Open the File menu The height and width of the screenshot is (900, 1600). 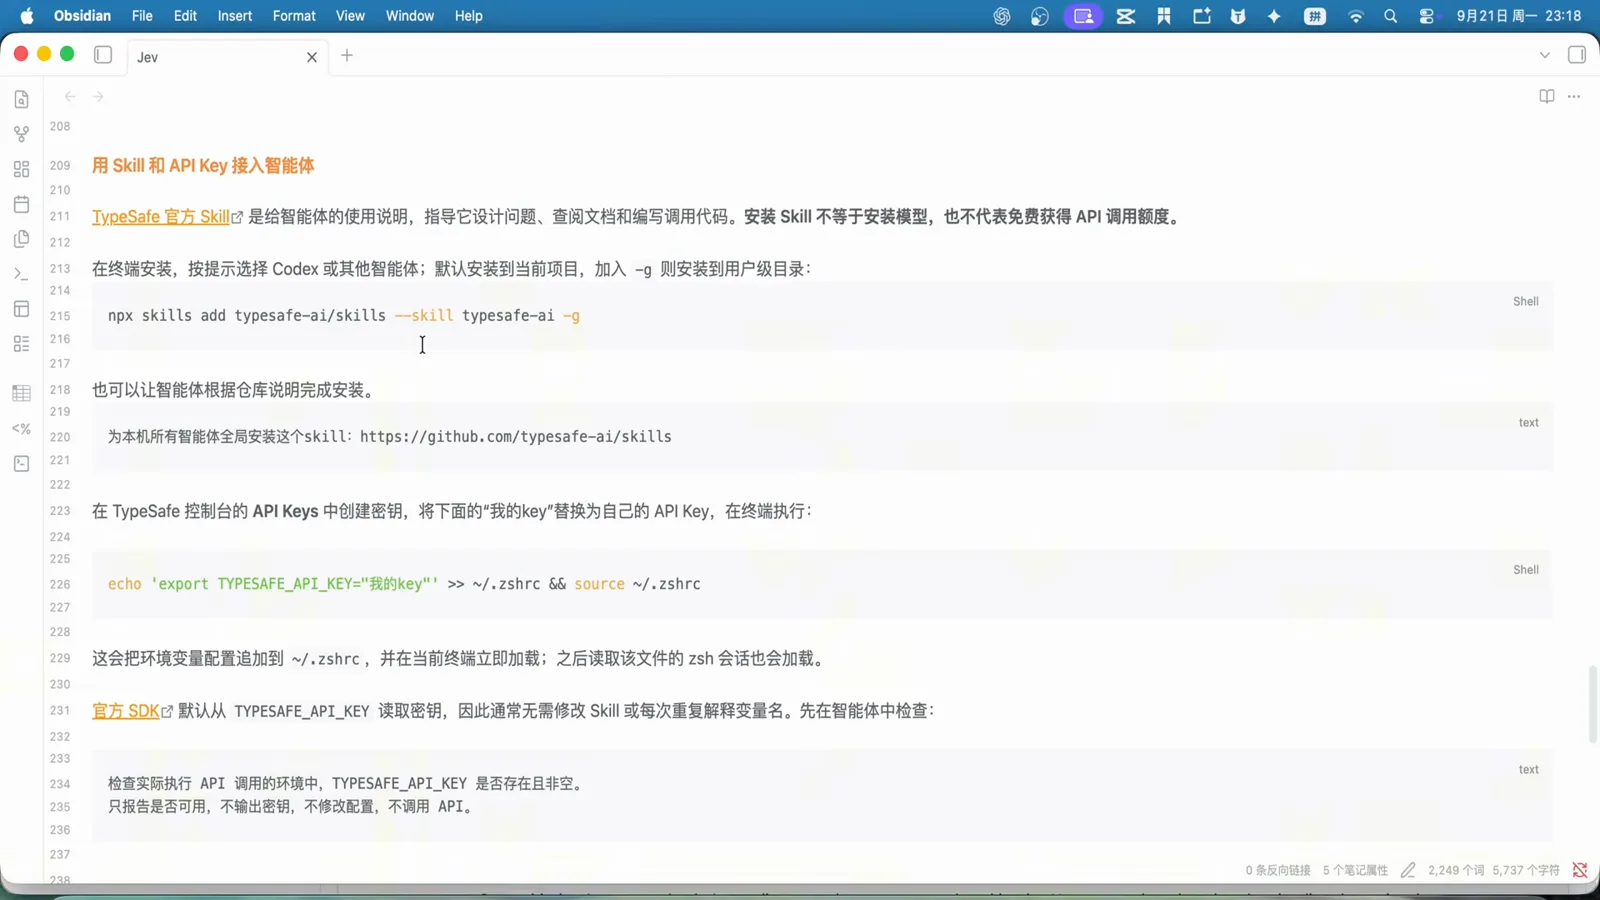tap(142, 16)
